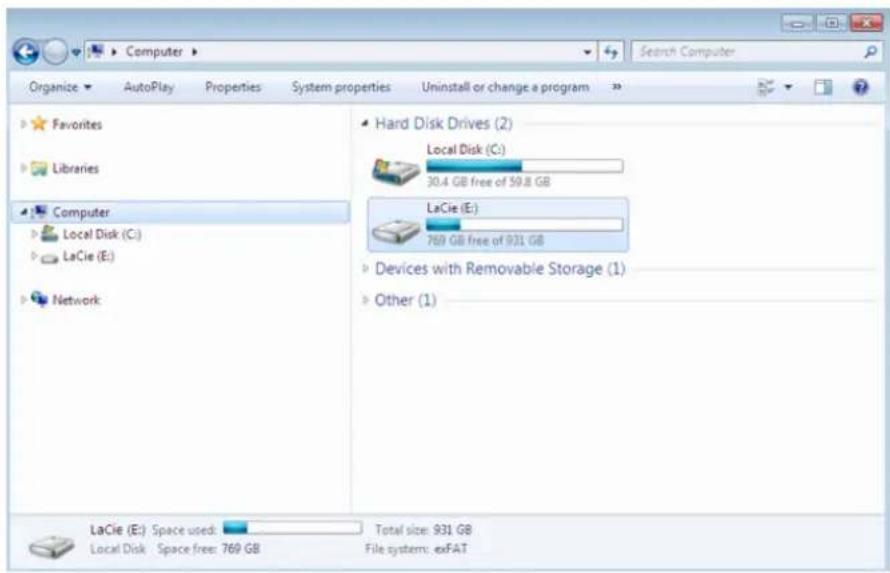
Task: Click Local Disk (C:) sidebar drive icon
Action: coord(49,233)
